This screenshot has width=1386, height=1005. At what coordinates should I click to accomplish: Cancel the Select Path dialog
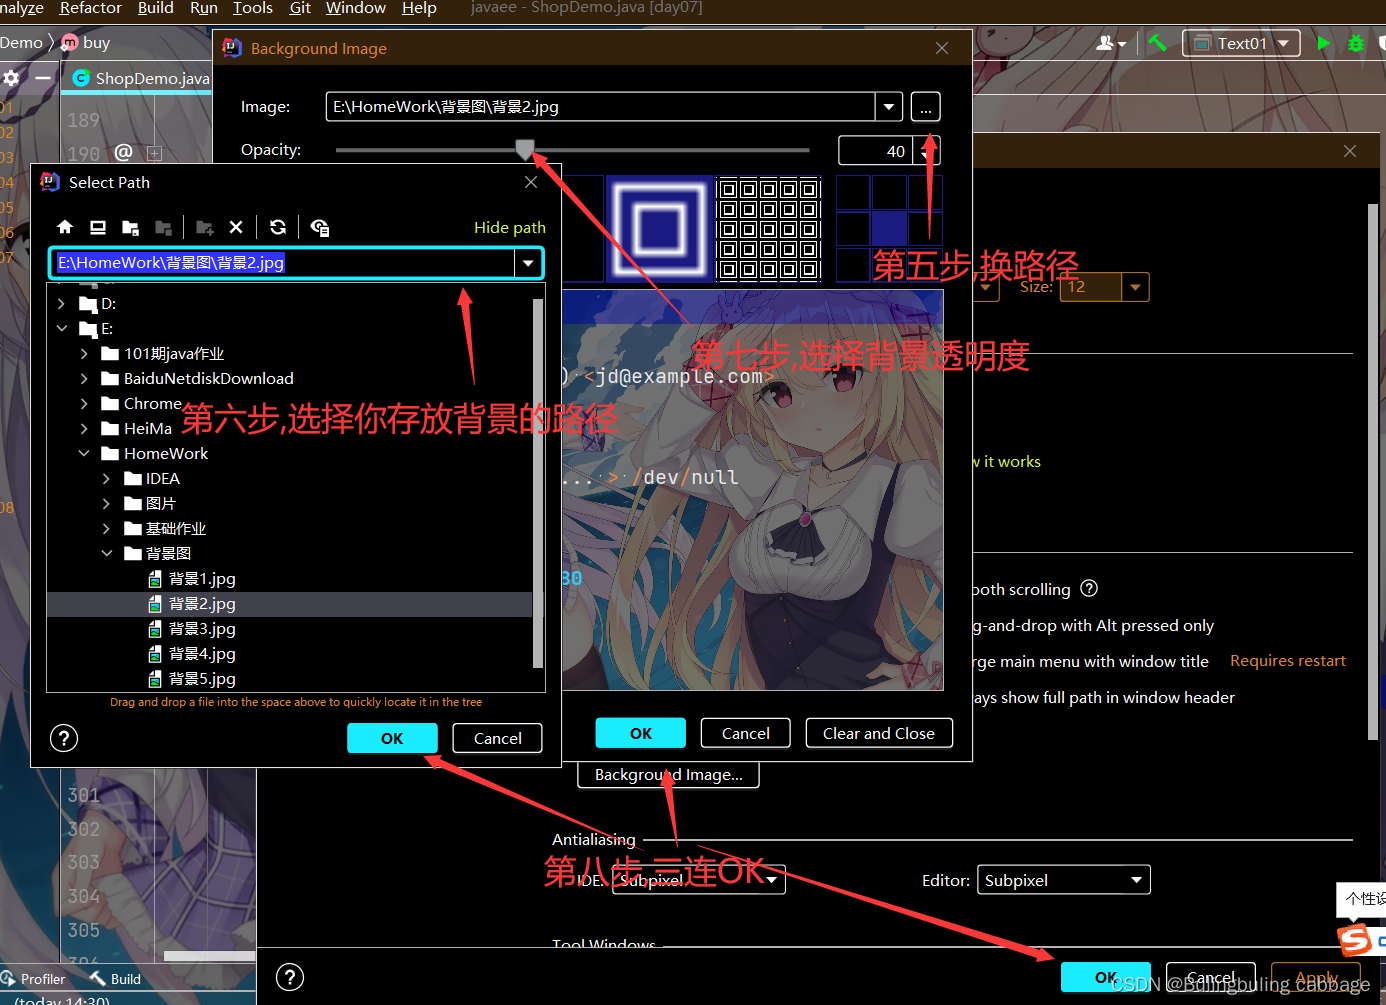[x=497, y=738]
